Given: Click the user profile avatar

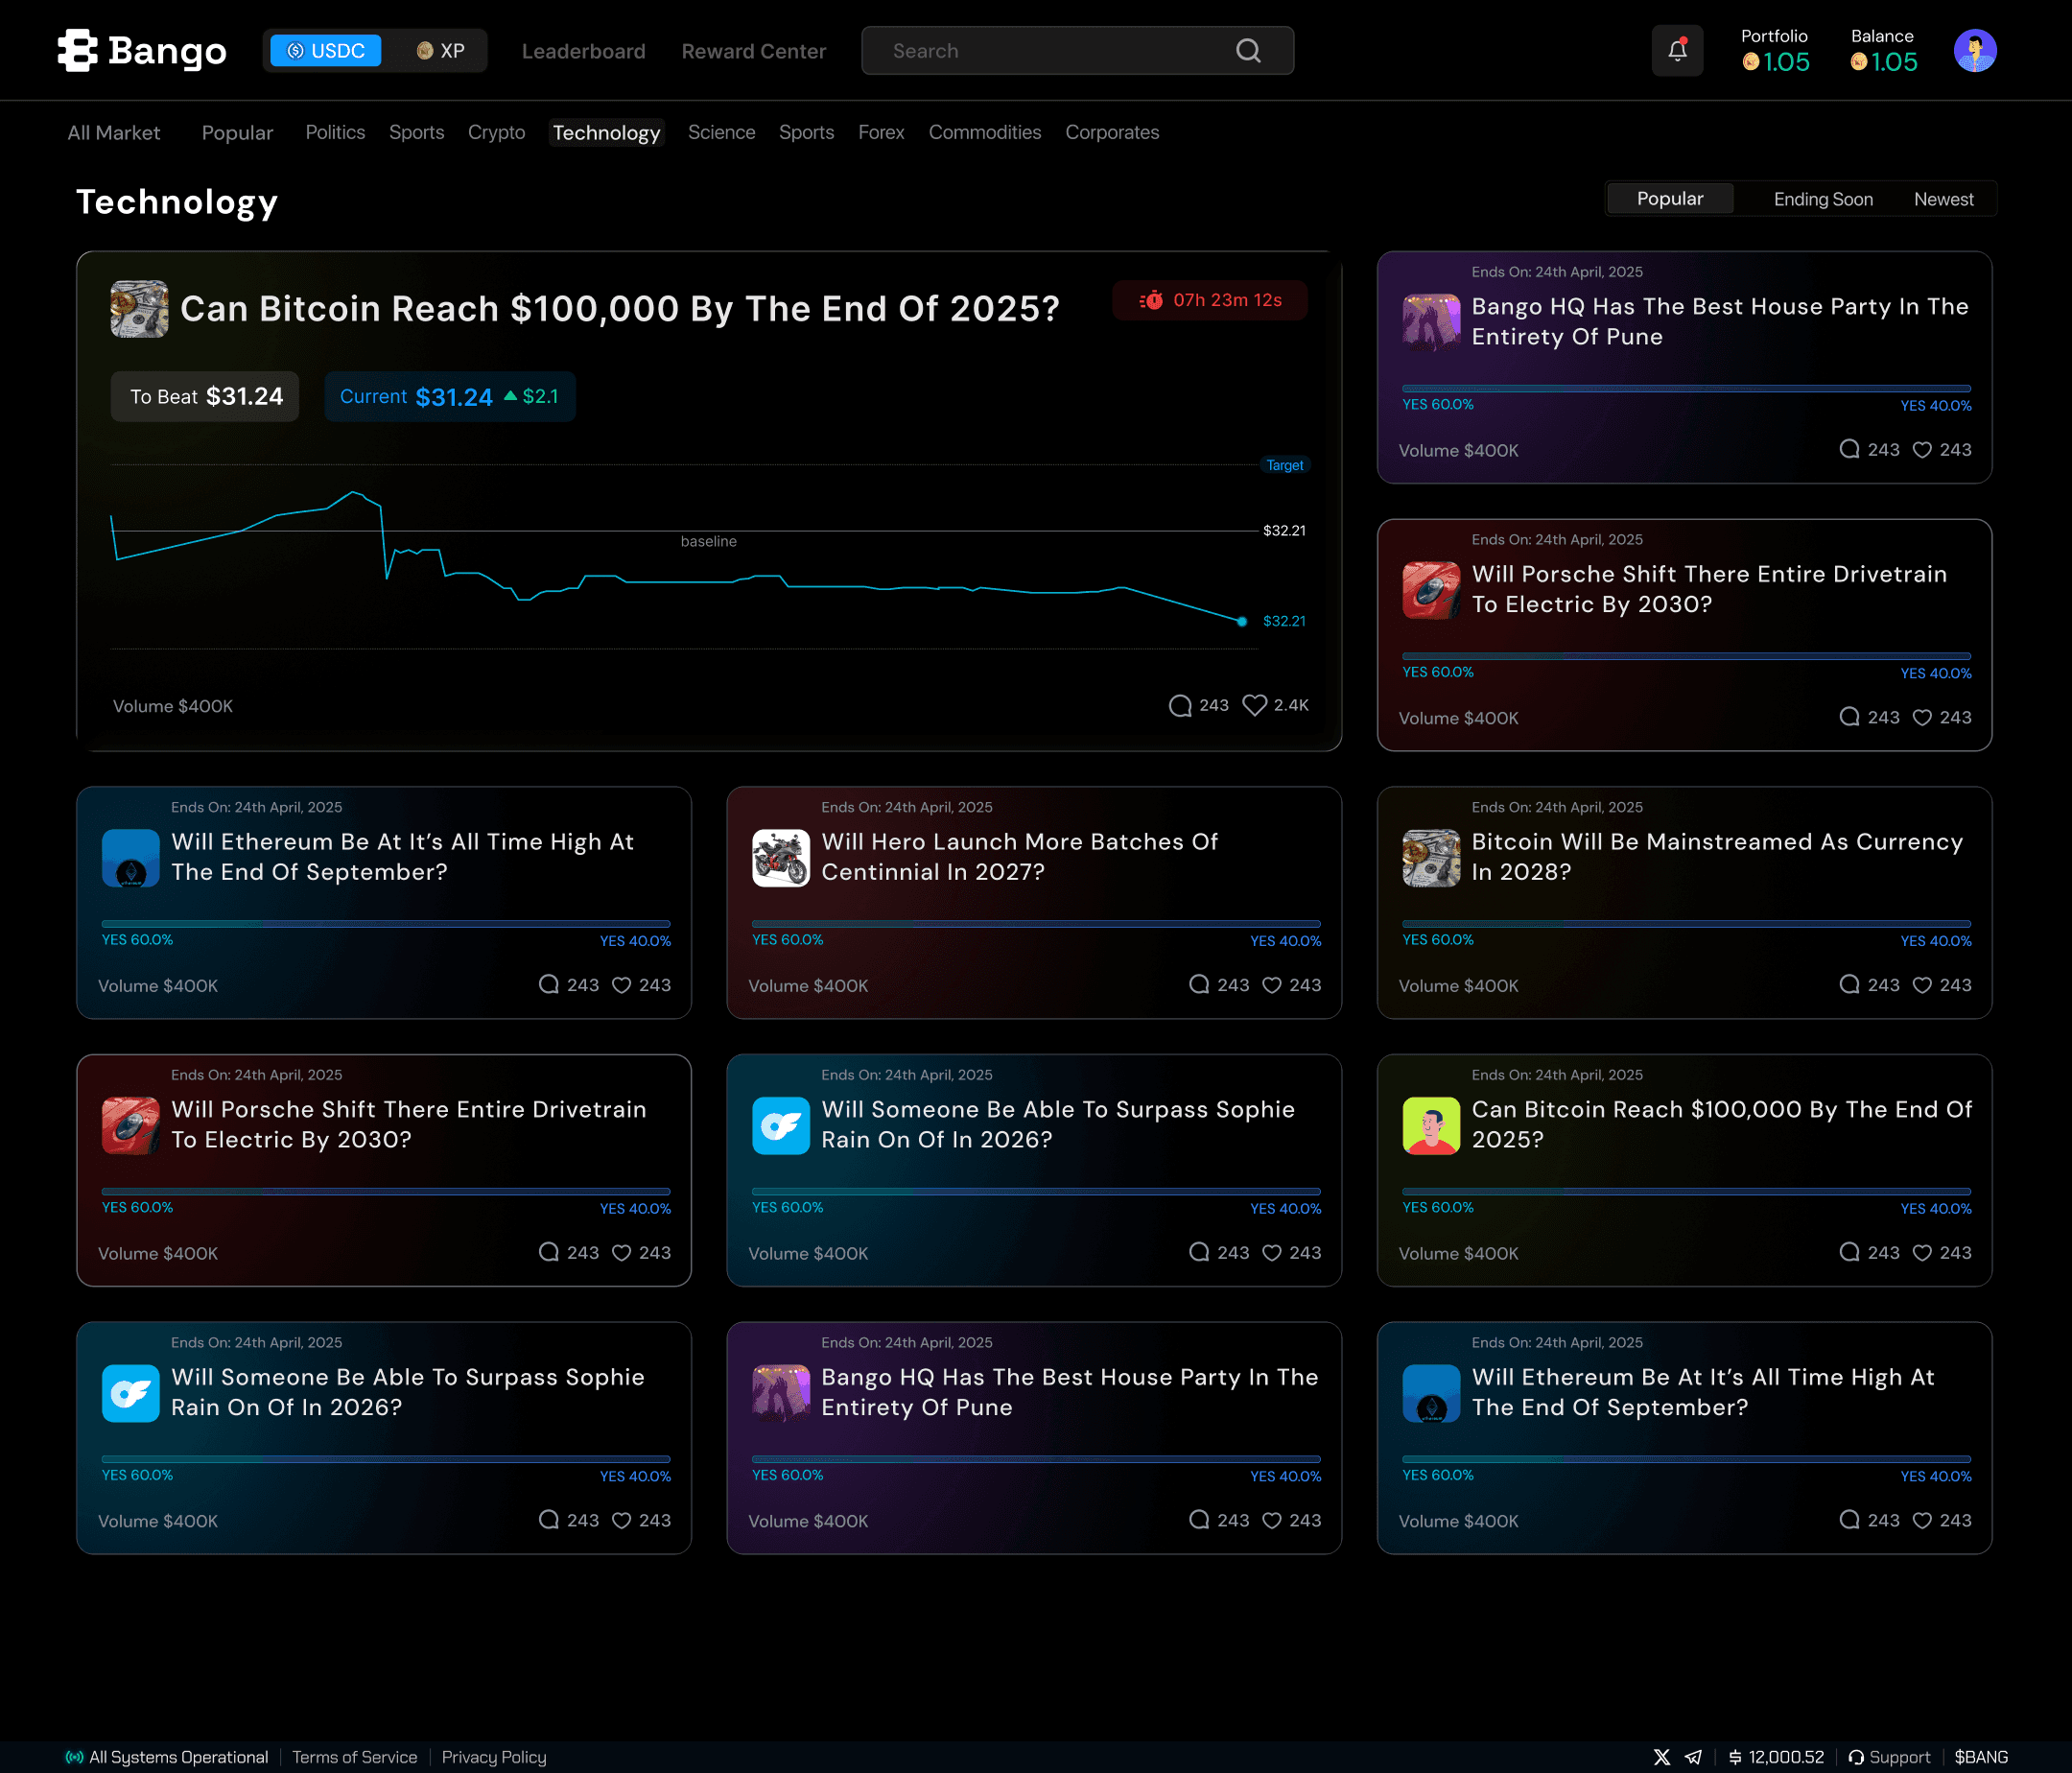Looking at the screenshot, I should 1974,51.
